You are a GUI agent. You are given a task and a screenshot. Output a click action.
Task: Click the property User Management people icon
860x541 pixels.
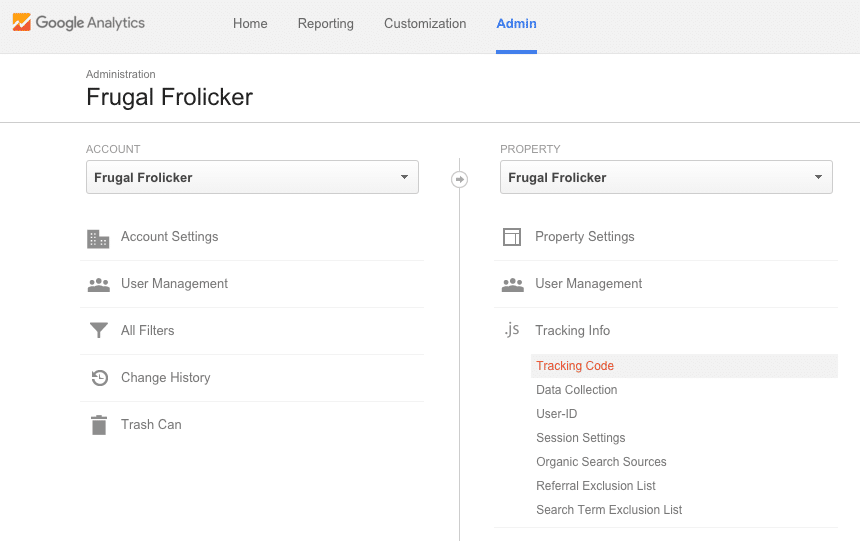click(513, 285)
